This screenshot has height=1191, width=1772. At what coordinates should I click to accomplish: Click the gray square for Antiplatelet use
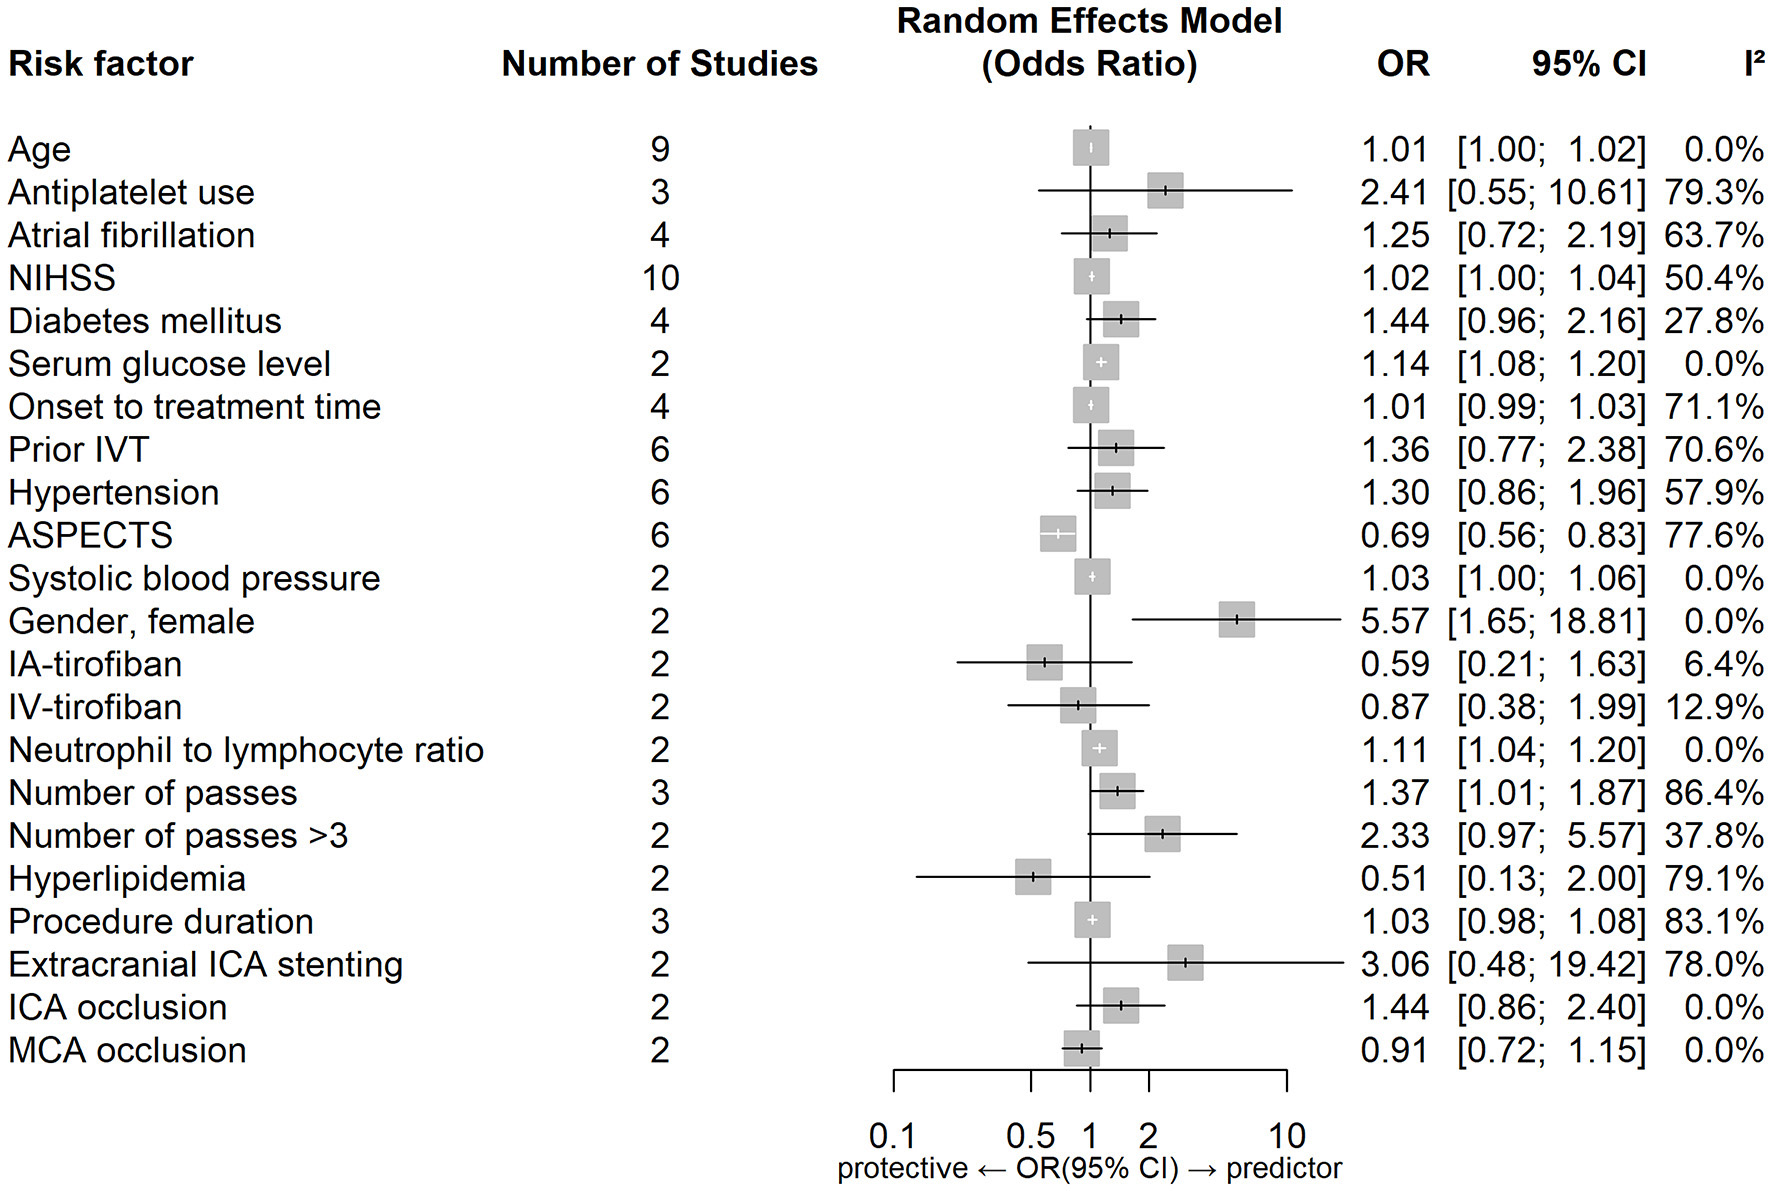(1165, 191)
